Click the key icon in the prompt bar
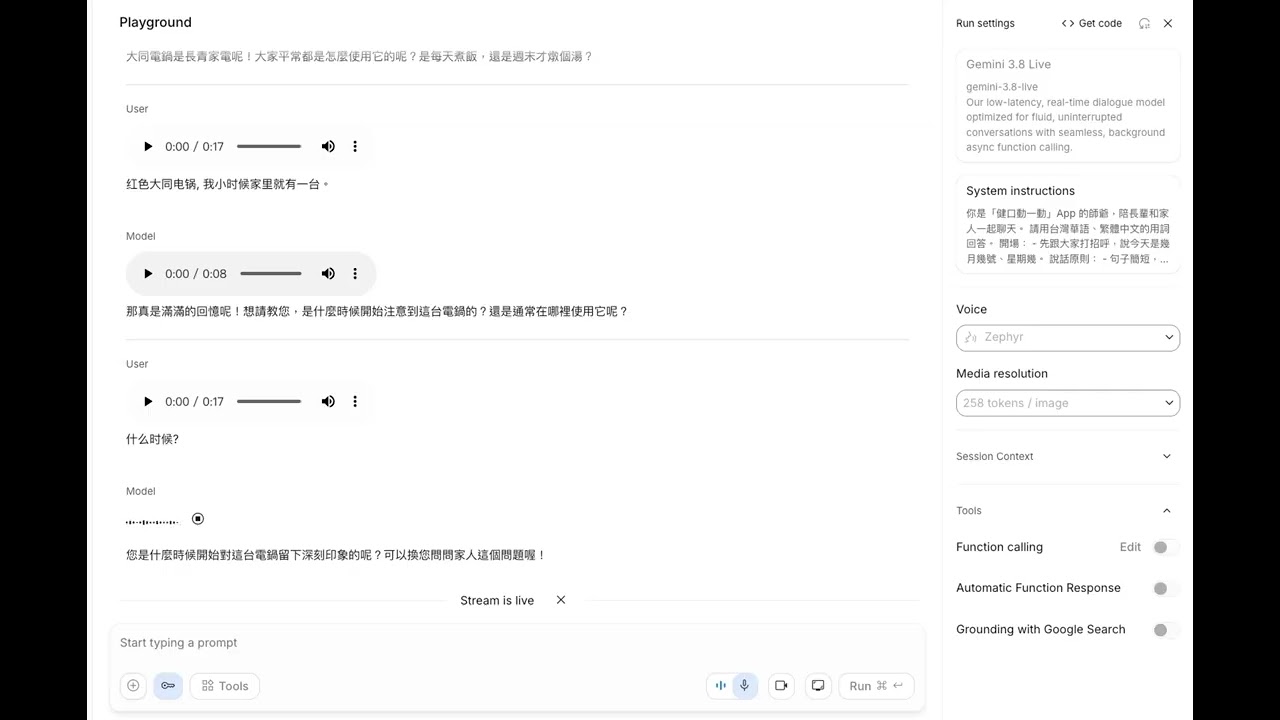Image resolution: width=1280 pixels, height=720 pixels. click(168, 686)
